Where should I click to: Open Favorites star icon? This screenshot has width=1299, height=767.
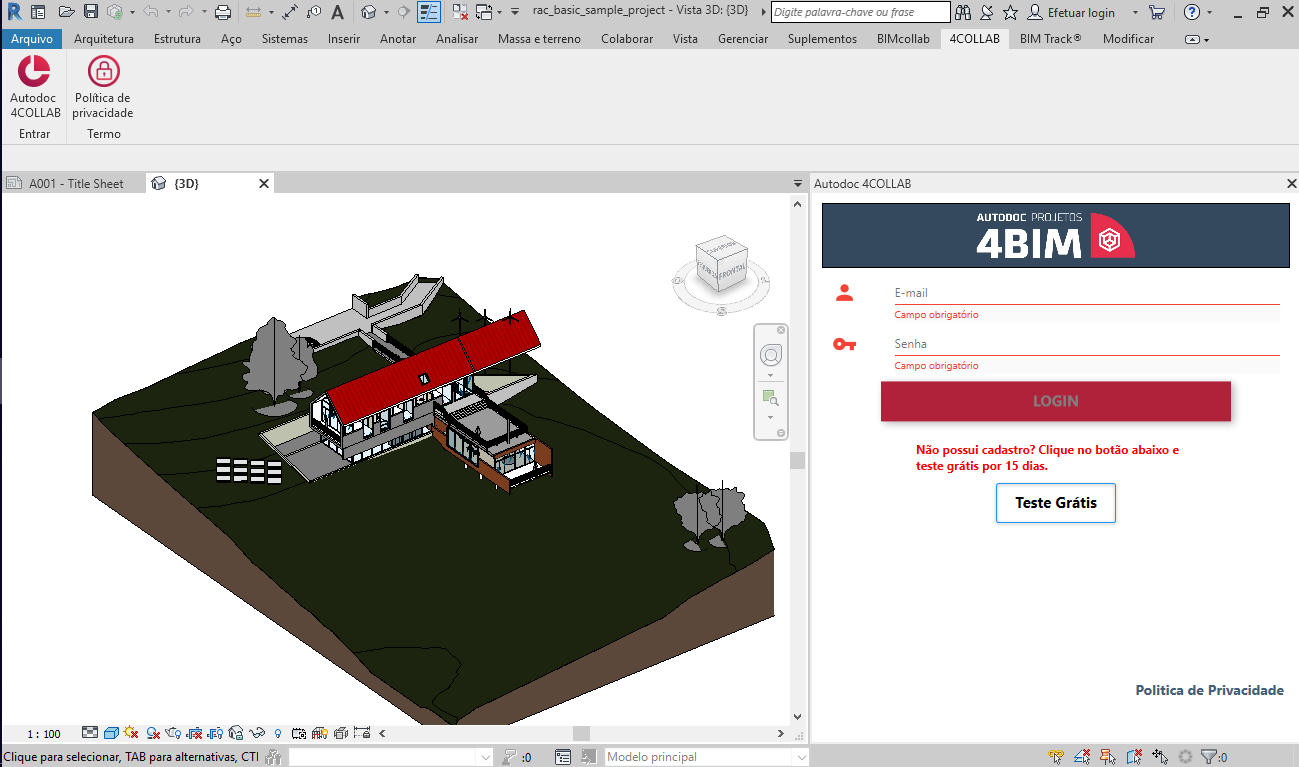[x=1010, y=12]
